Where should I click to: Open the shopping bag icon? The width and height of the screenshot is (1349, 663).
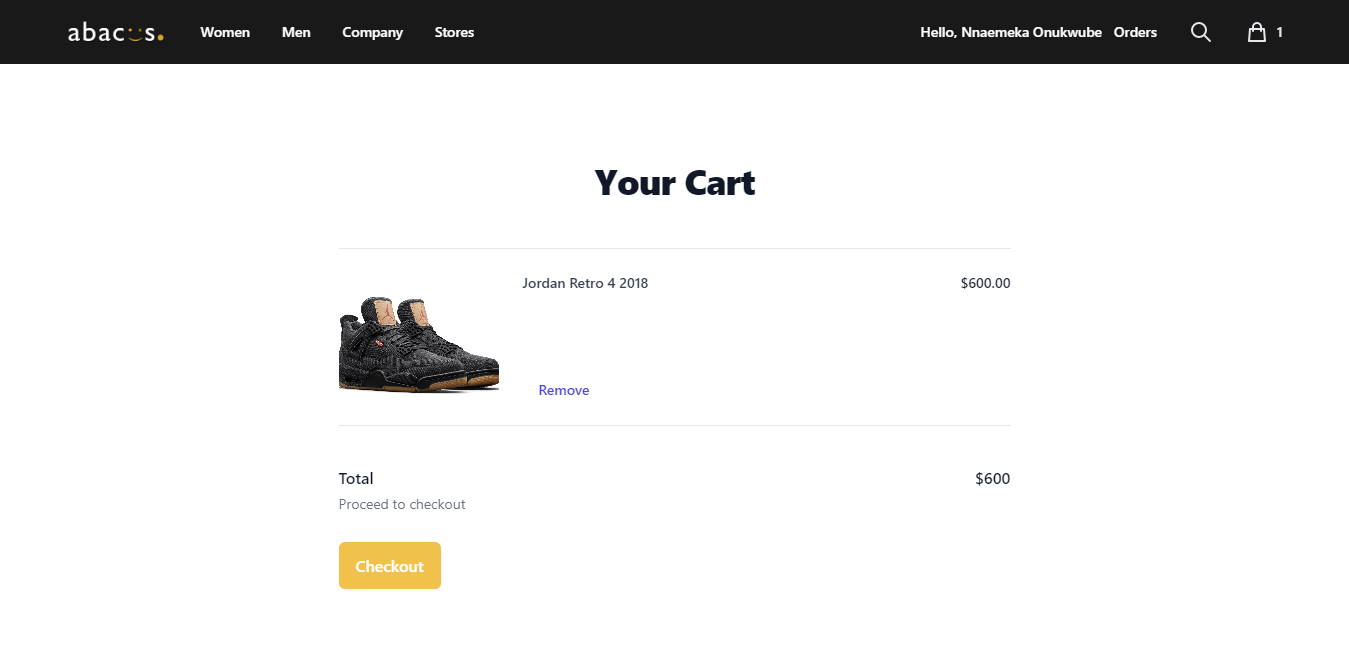[x=1257, y=32]
